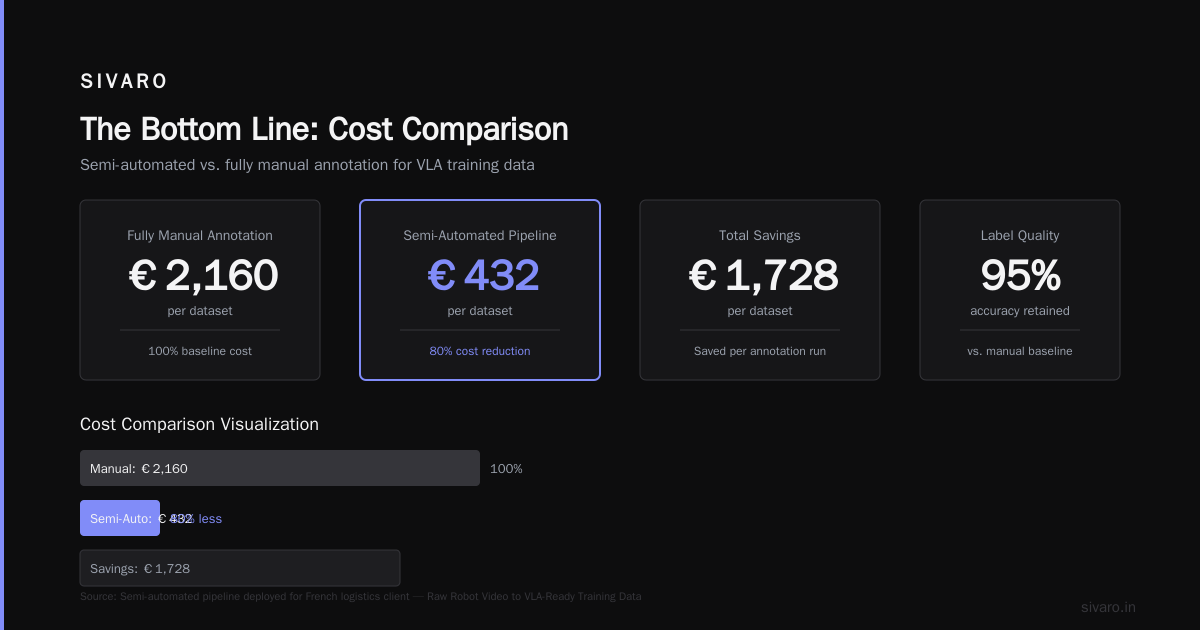Click the 100% label beside the manual bar
This screenshot has width=1200, height=630.
506,468
